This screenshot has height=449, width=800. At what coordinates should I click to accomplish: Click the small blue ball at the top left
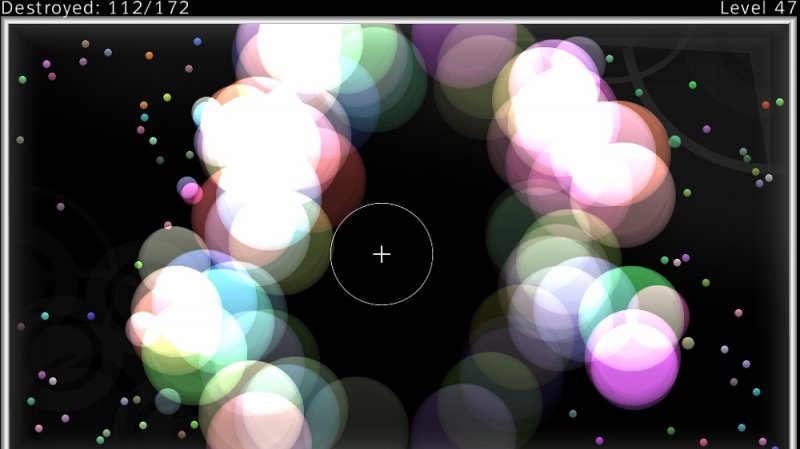[197, 41]
